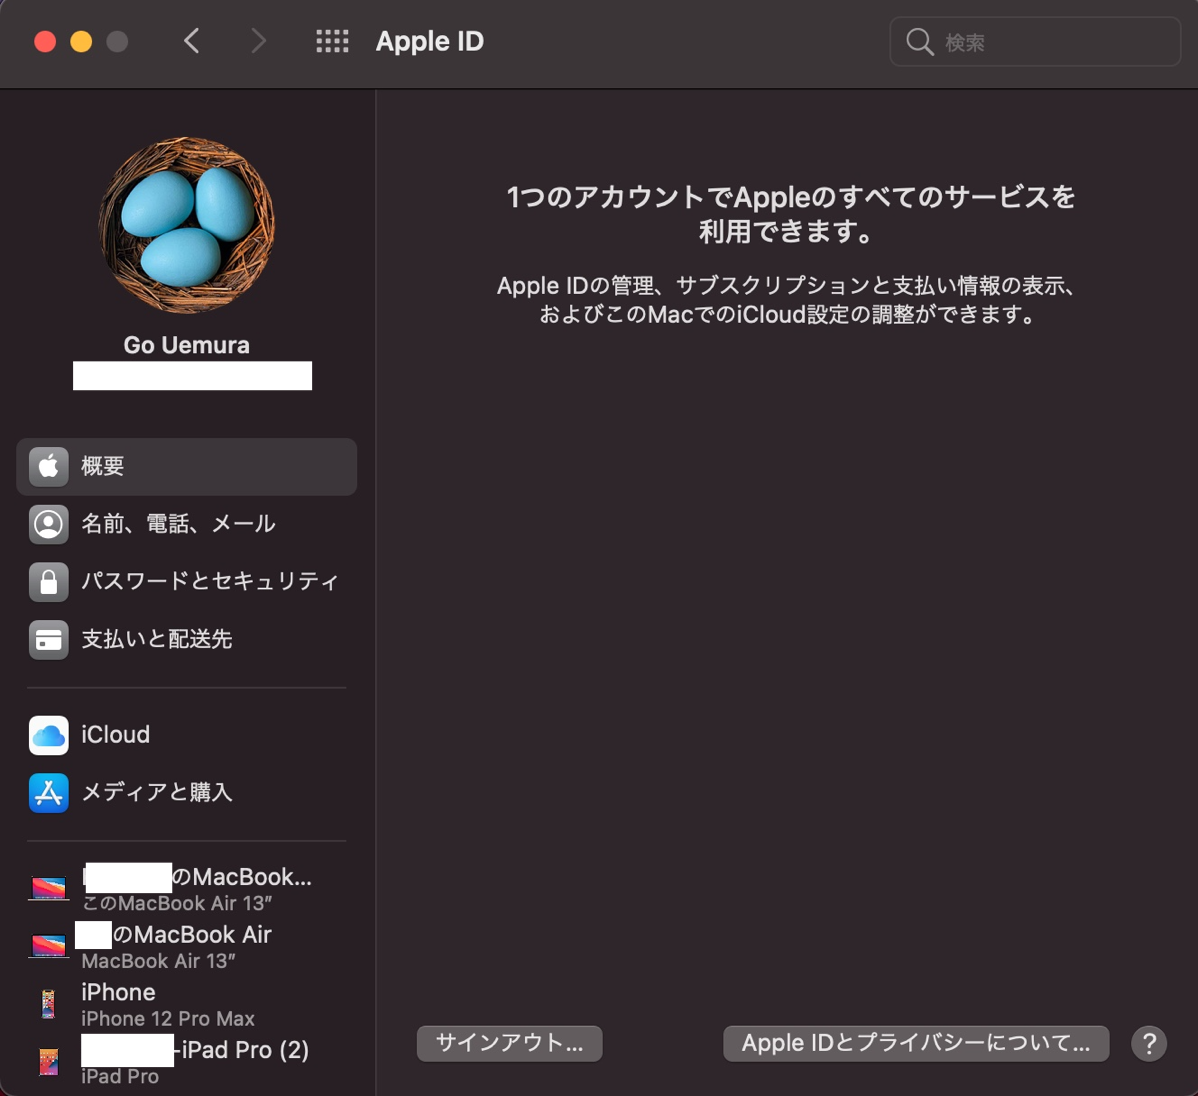Viewport: 1198px width, 1096px height.
Task: Click the iCloud cloud icon
Action: coord(49,735)
